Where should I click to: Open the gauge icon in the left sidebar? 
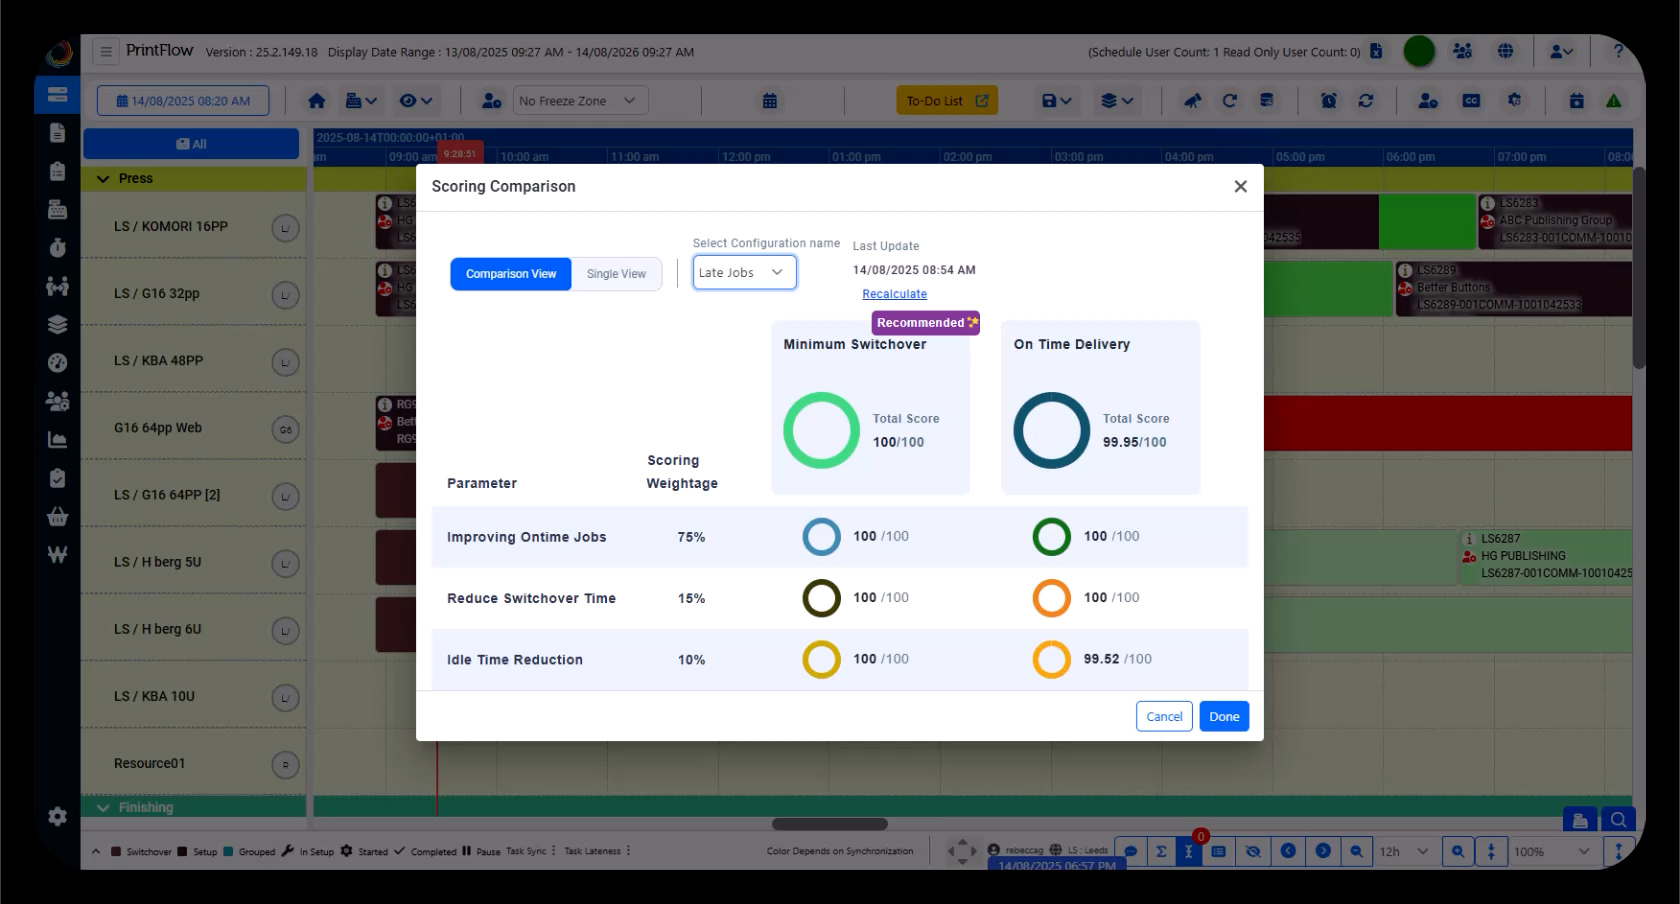(57, 363)
